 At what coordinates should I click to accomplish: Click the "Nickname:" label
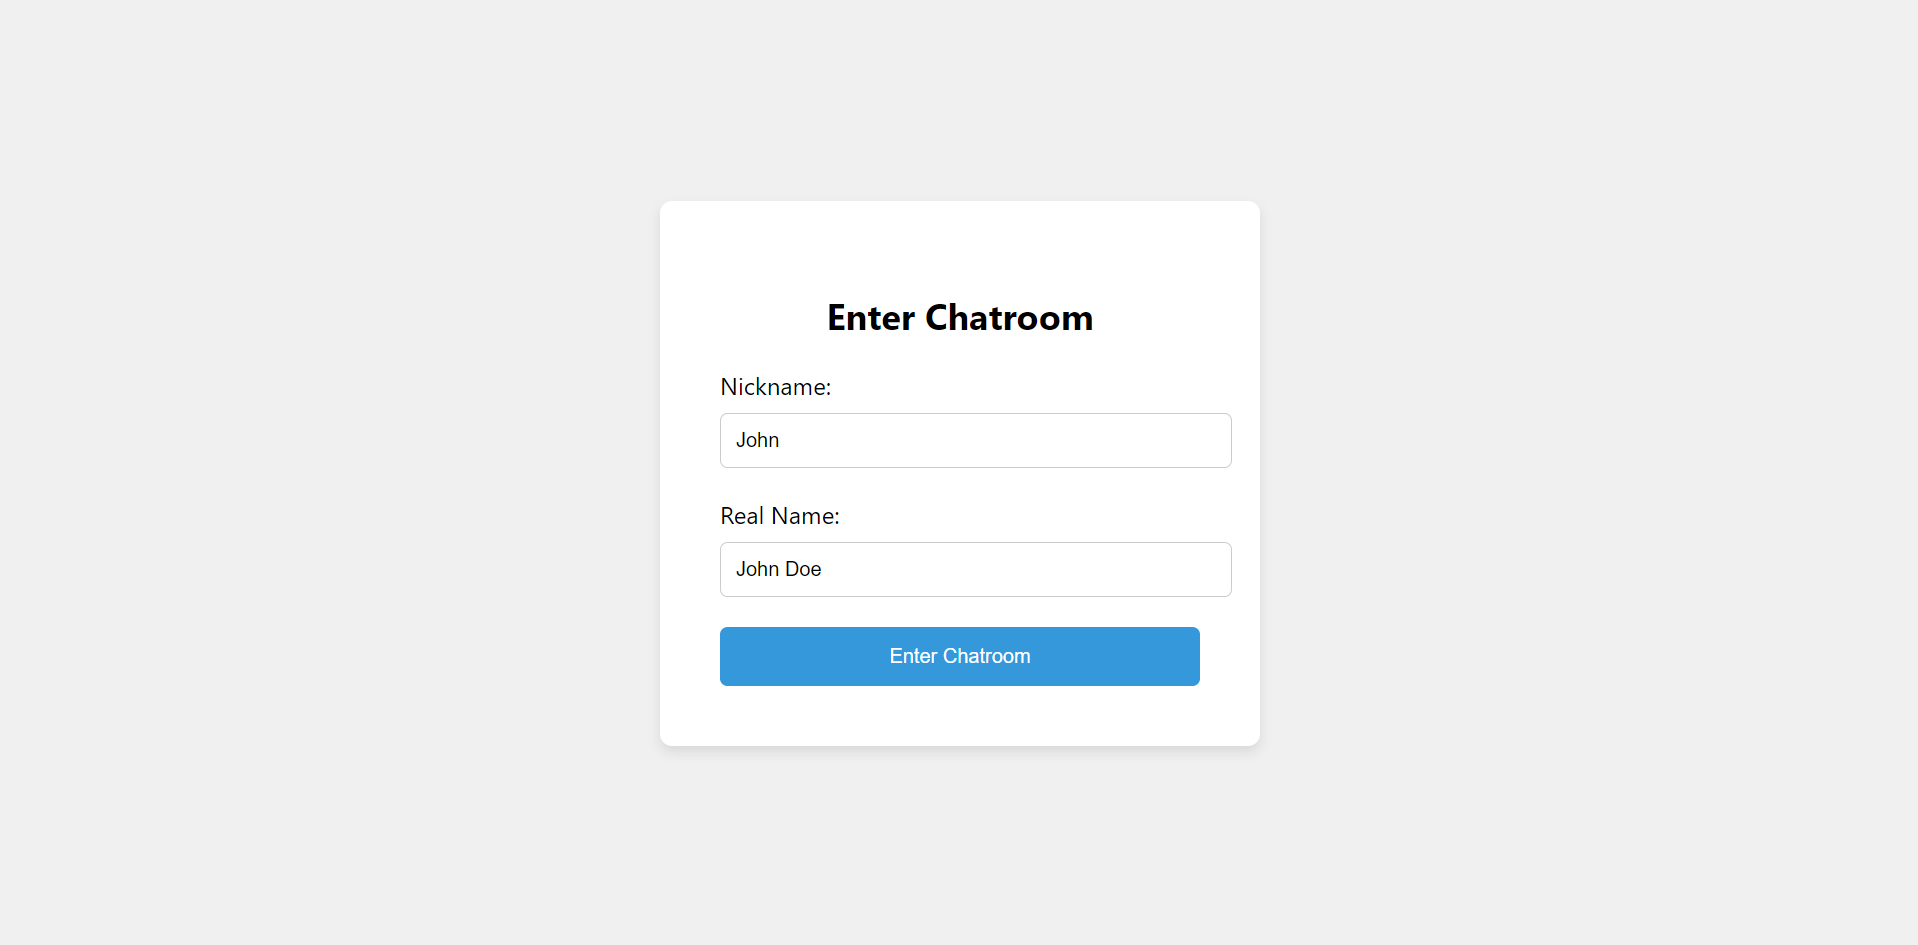click(775, 387)
